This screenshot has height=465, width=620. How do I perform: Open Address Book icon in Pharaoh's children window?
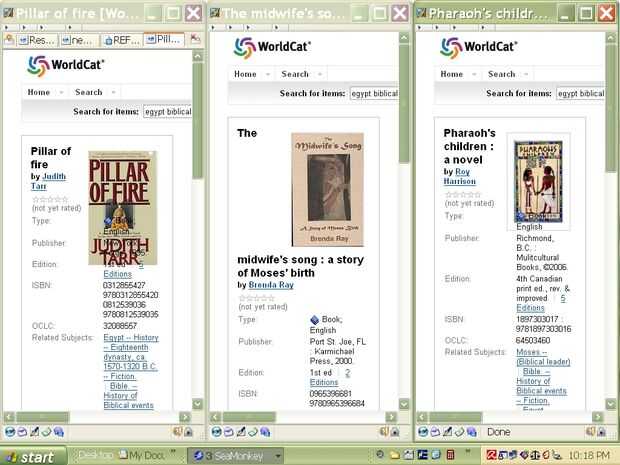pos(459,432)
